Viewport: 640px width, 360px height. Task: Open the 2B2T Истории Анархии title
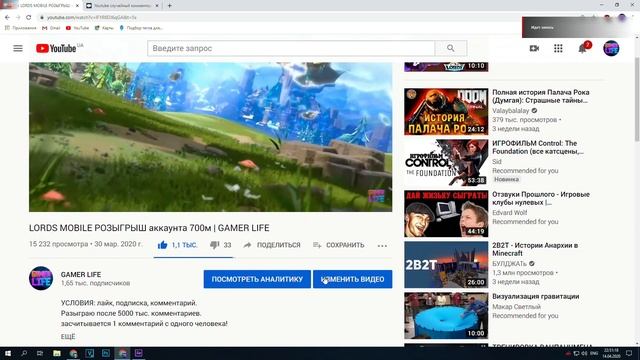click(x=535, y=249)
